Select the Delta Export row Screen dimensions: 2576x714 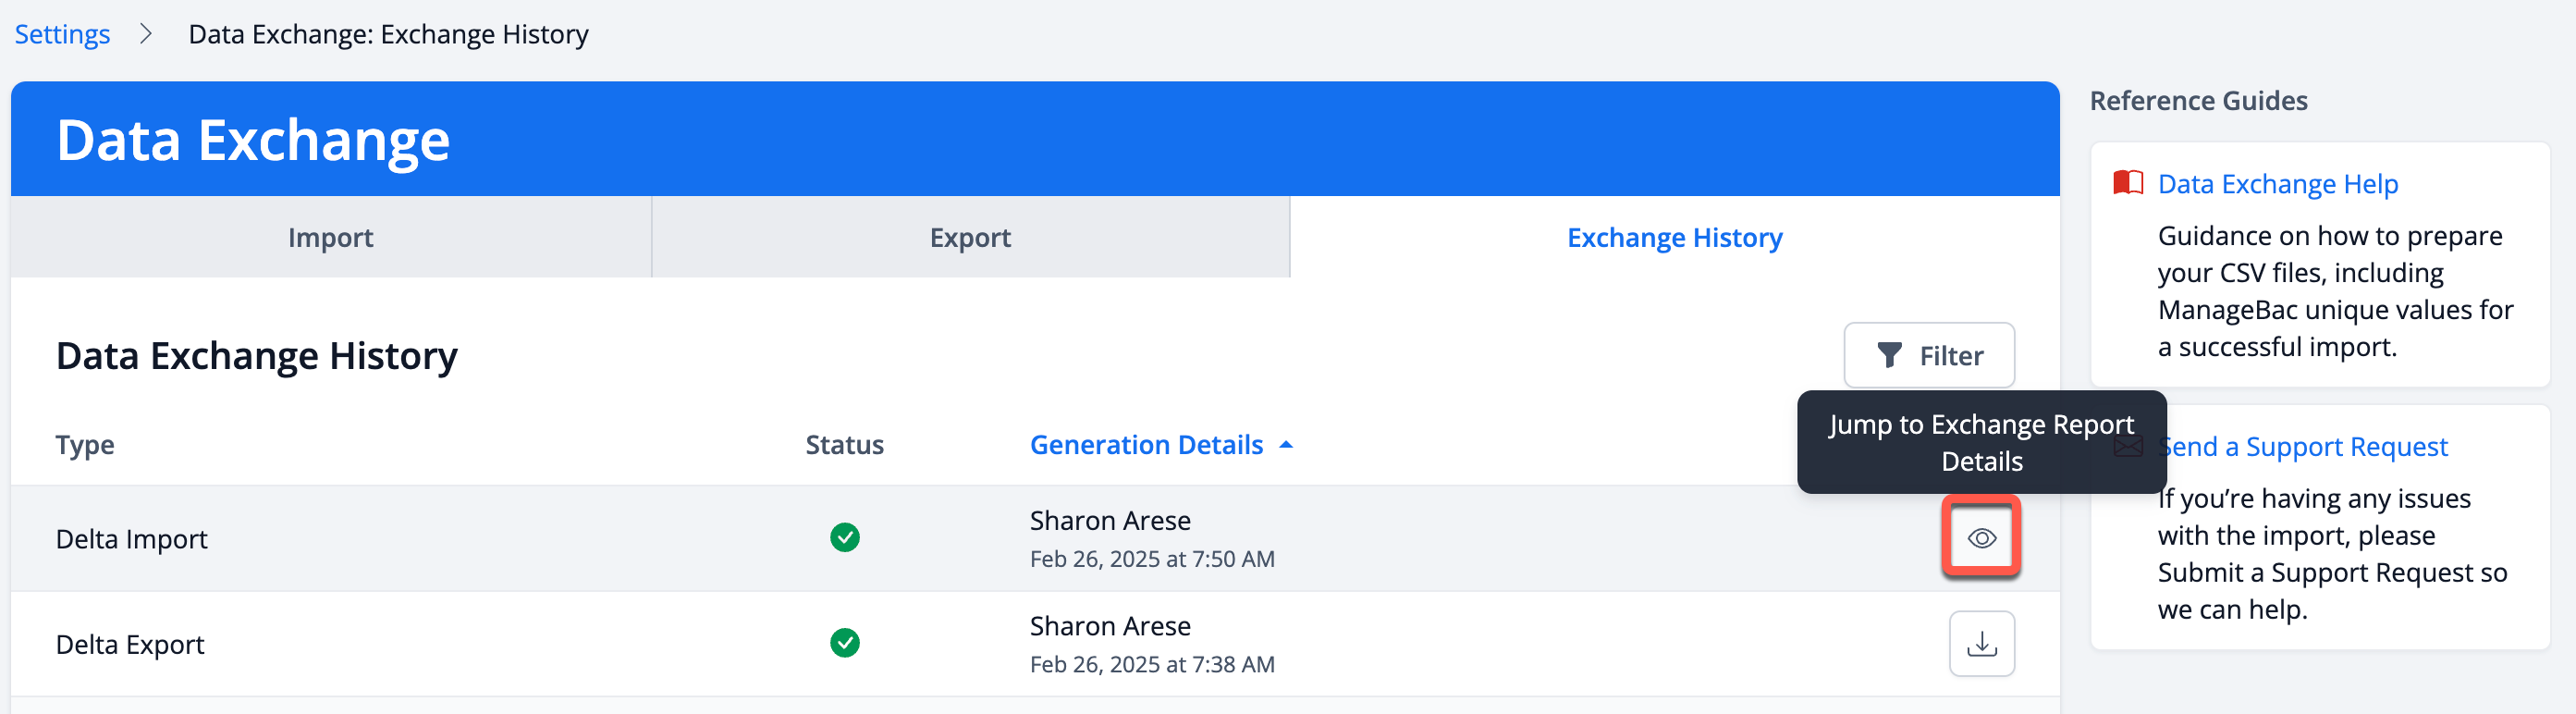pos(1035,644)
